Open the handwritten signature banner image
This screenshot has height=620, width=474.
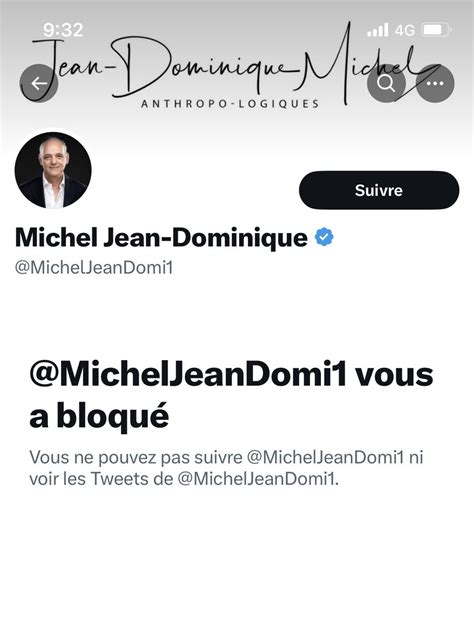pyautogui.click(x=237, y=67)
